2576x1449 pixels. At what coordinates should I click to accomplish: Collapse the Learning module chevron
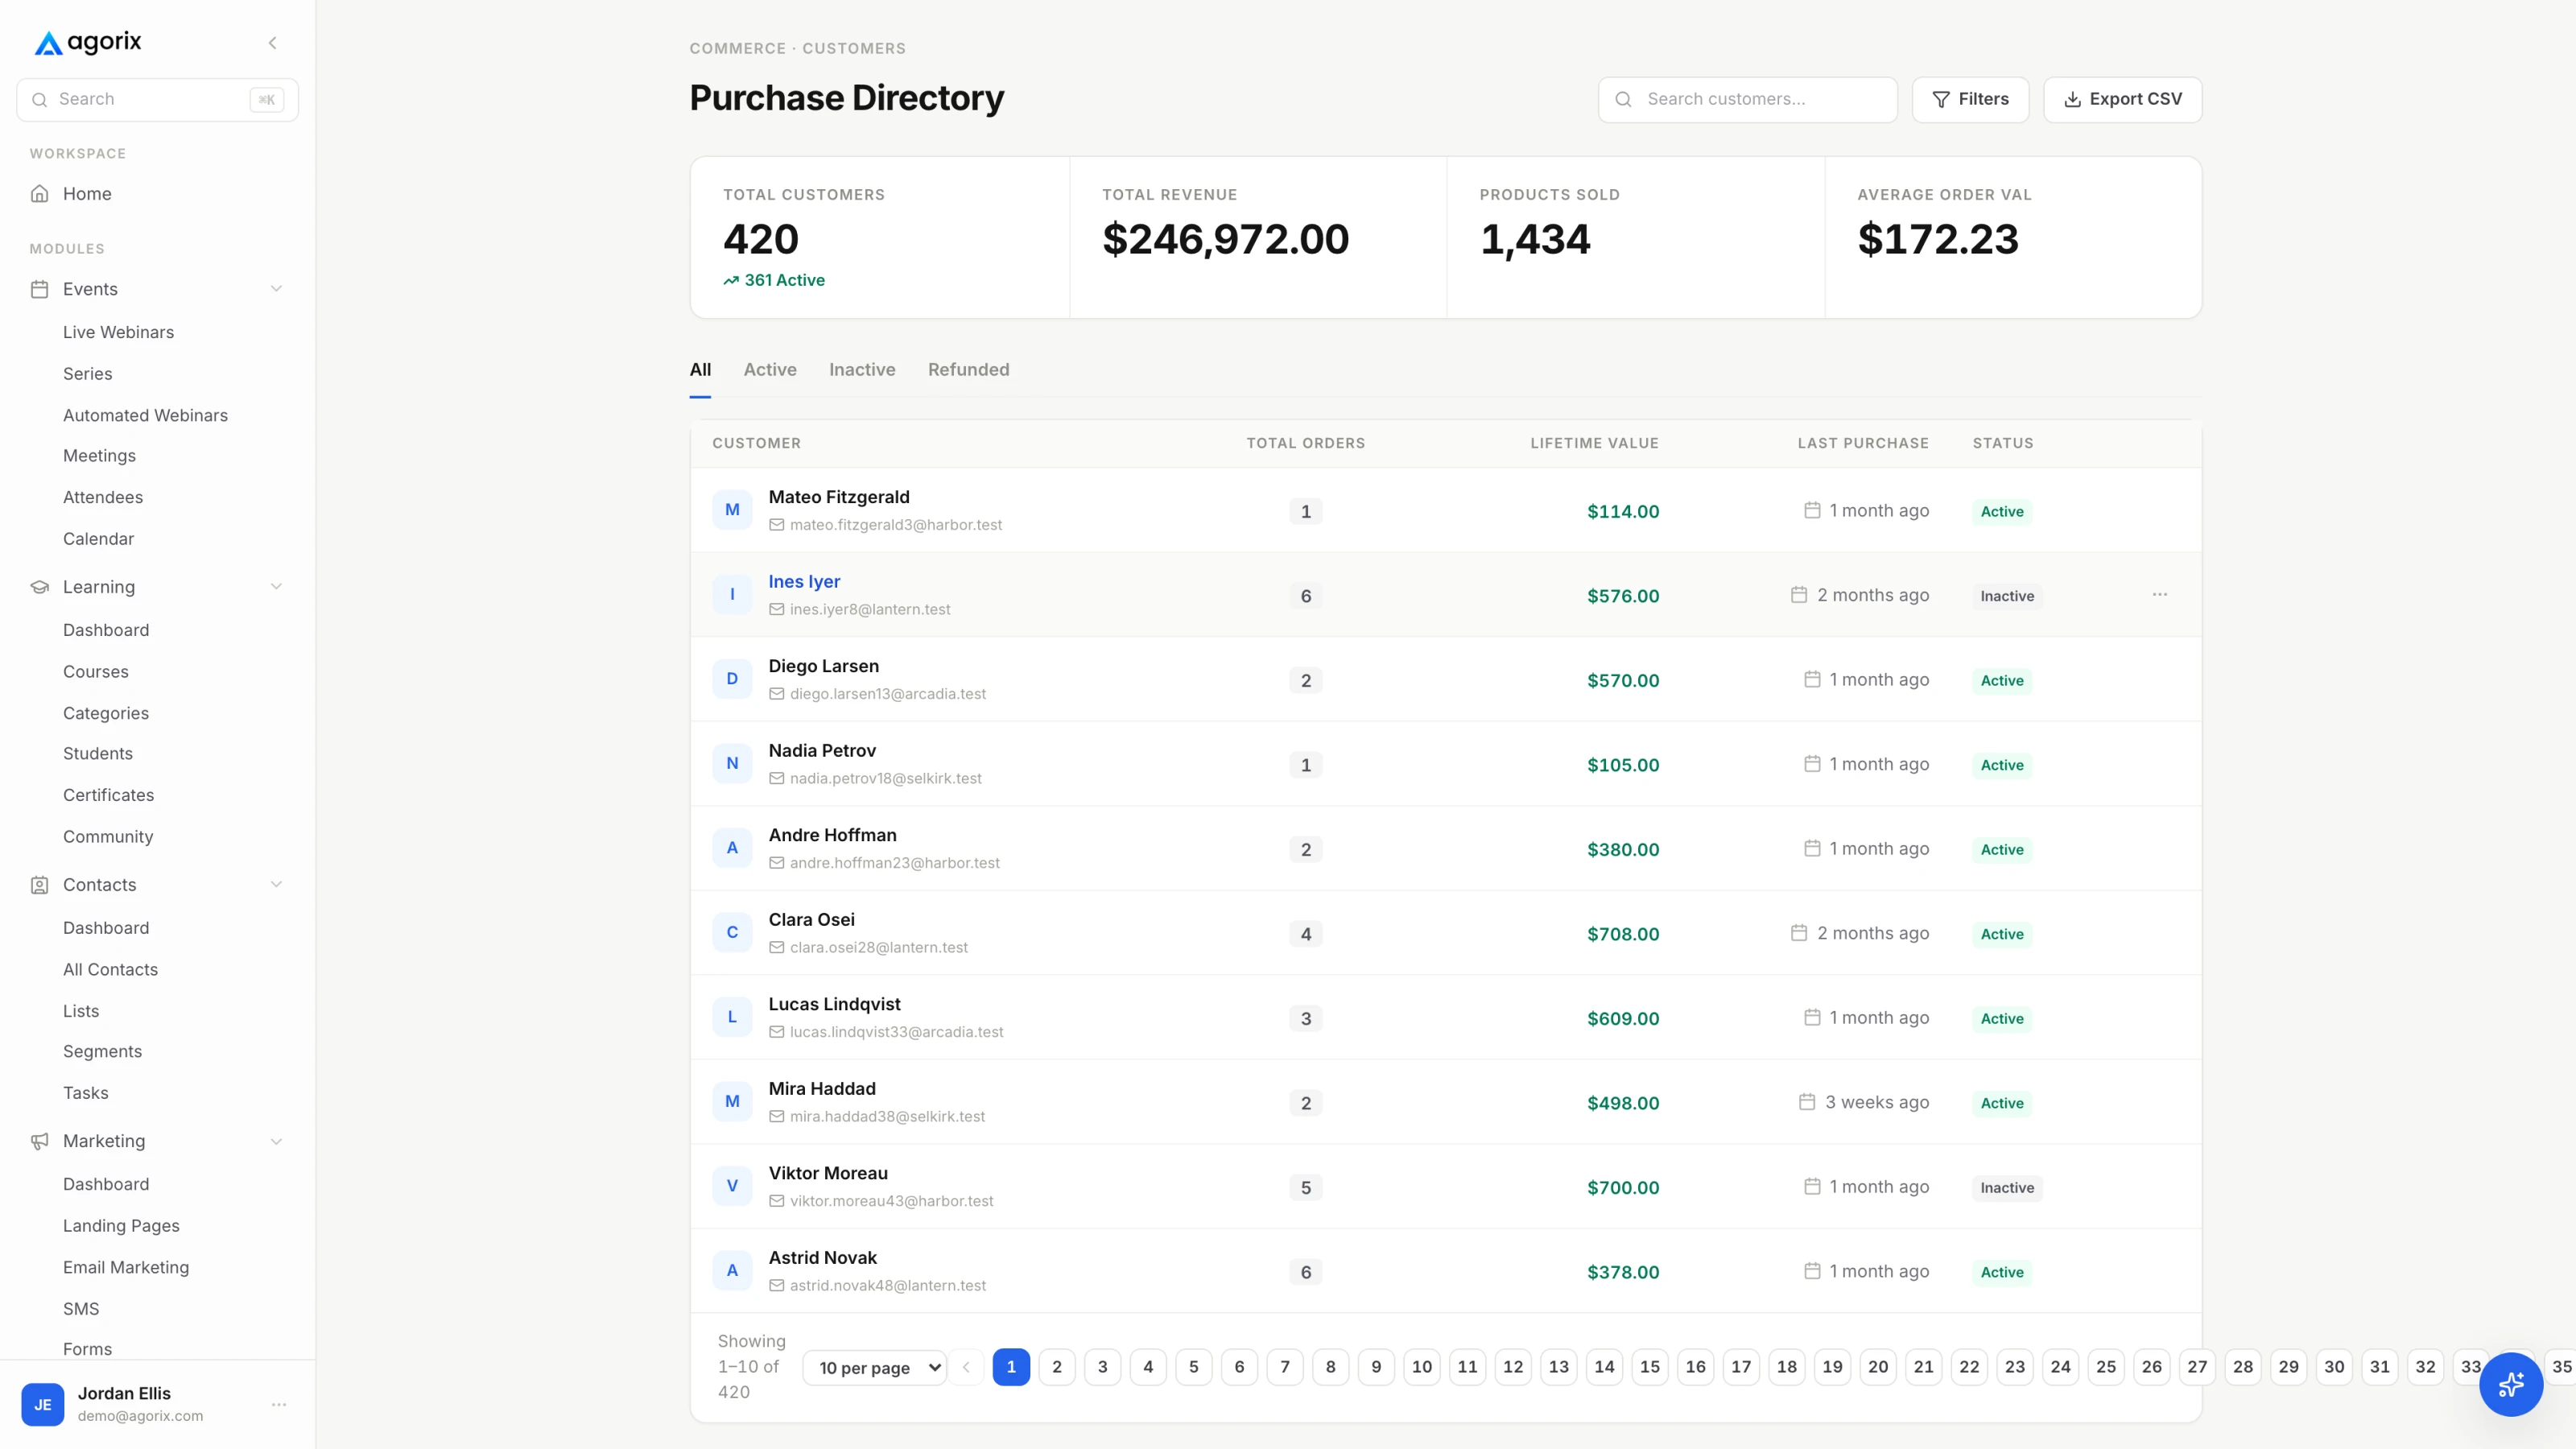(276, 587)
